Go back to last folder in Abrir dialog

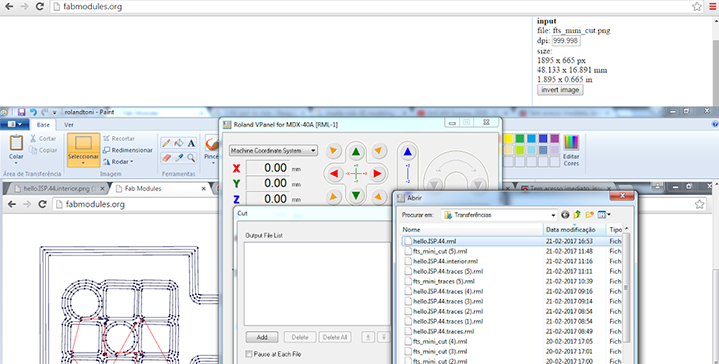click(565, 215)
